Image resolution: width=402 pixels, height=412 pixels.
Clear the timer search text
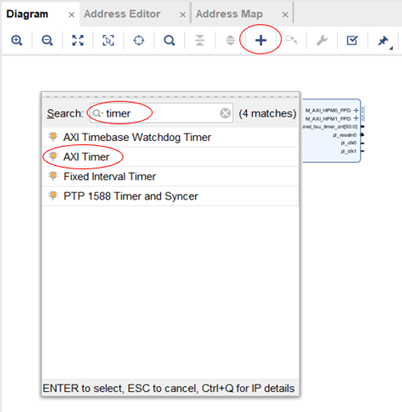click(x=225, y=113)
